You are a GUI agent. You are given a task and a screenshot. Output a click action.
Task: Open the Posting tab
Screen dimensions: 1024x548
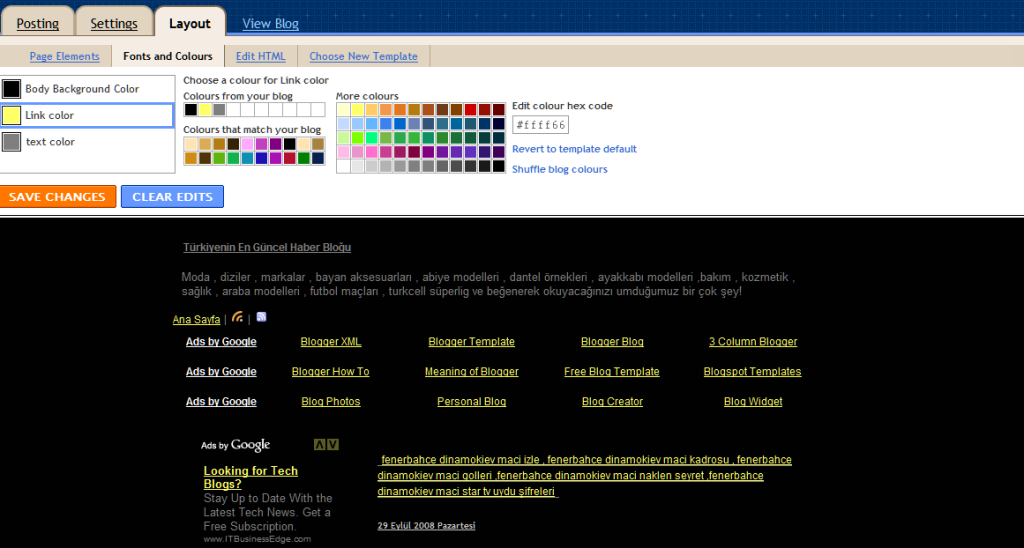coord(37,24)
